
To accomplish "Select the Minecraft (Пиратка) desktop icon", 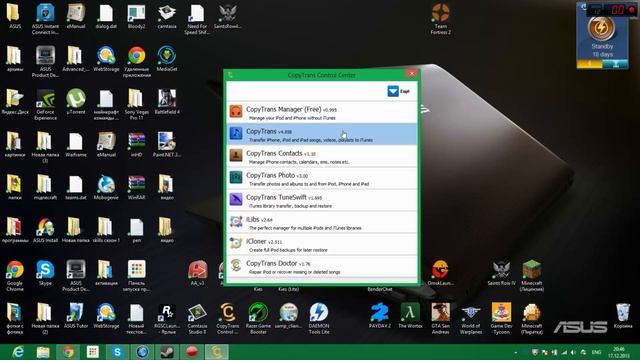I will pos(531,319).
